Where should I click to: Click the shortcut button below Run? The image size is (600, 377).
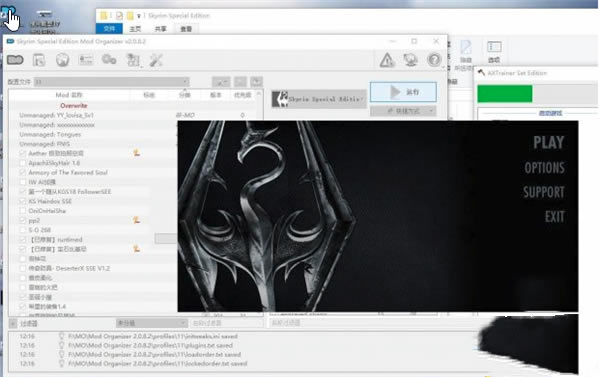click(403, 111)
